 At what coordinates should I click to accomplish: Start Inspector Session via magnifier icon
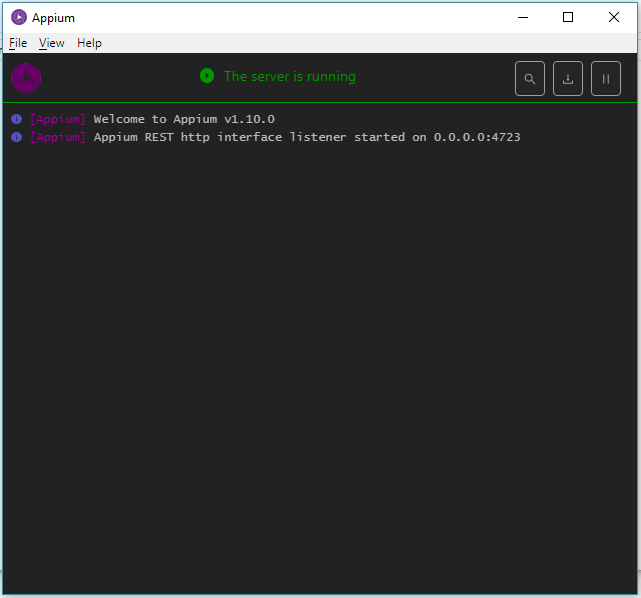(x=529, y=78)
